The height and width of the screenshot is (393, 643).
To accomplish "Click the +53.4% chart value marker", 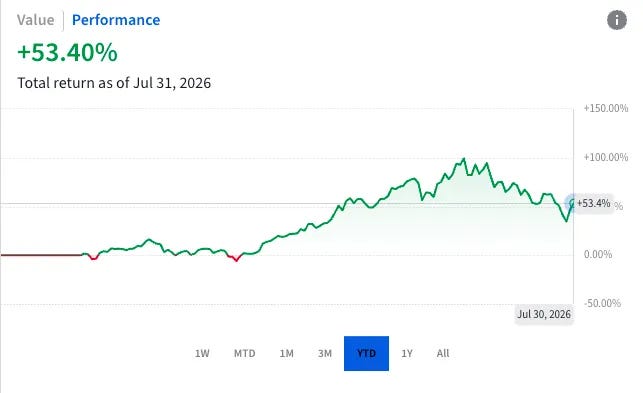I will (x=593, y=203).
